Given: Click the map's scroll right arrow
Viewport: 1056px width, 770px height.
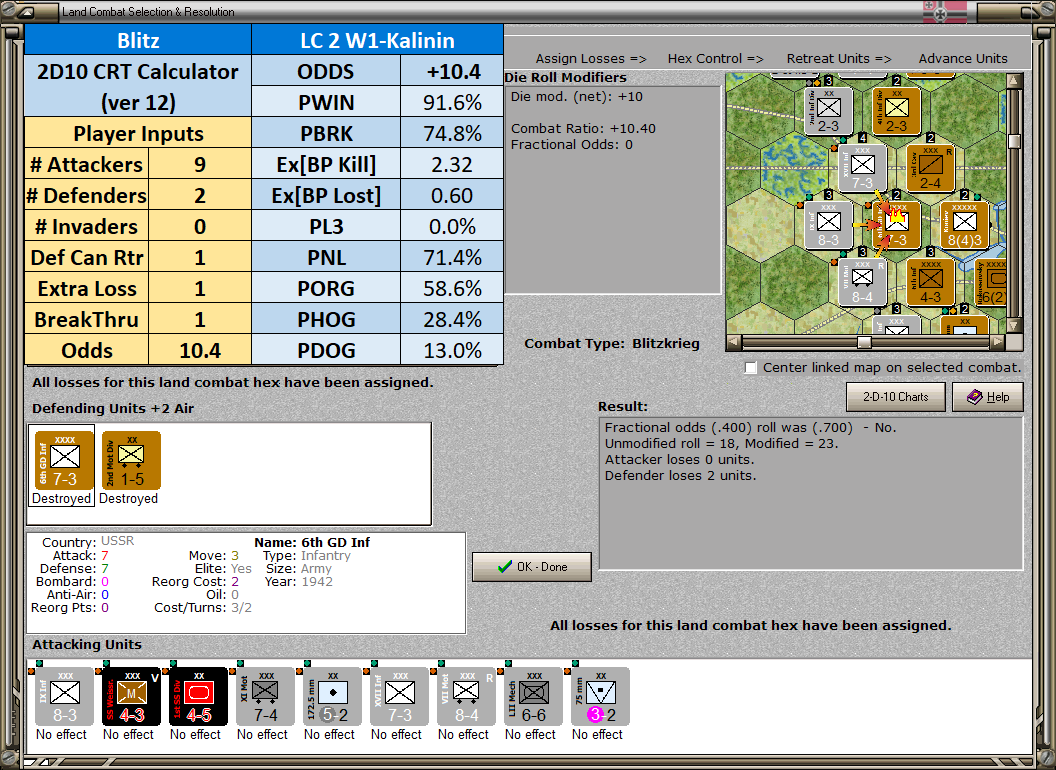Looking at the screenshot, I should tap(998, 342).
